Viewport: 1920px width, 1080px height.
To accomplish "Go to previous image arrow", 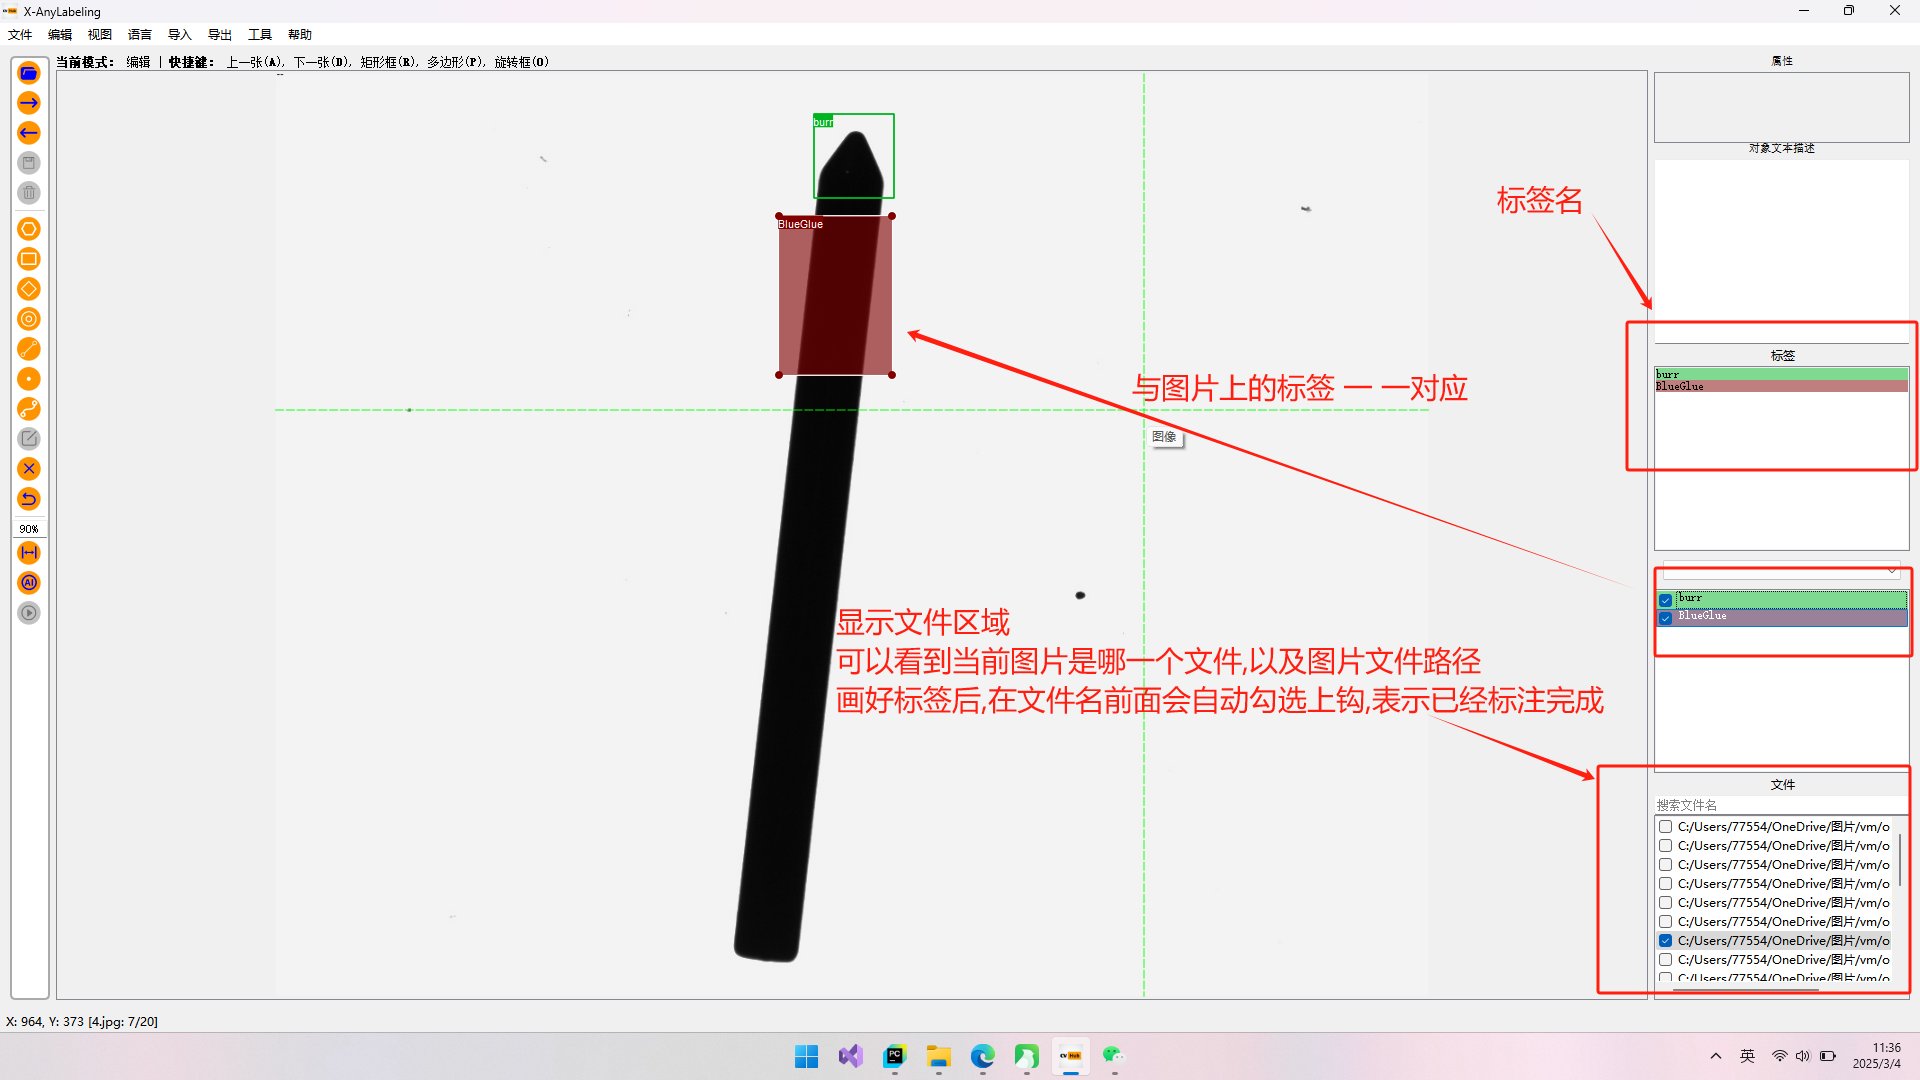I will [29, 133].
